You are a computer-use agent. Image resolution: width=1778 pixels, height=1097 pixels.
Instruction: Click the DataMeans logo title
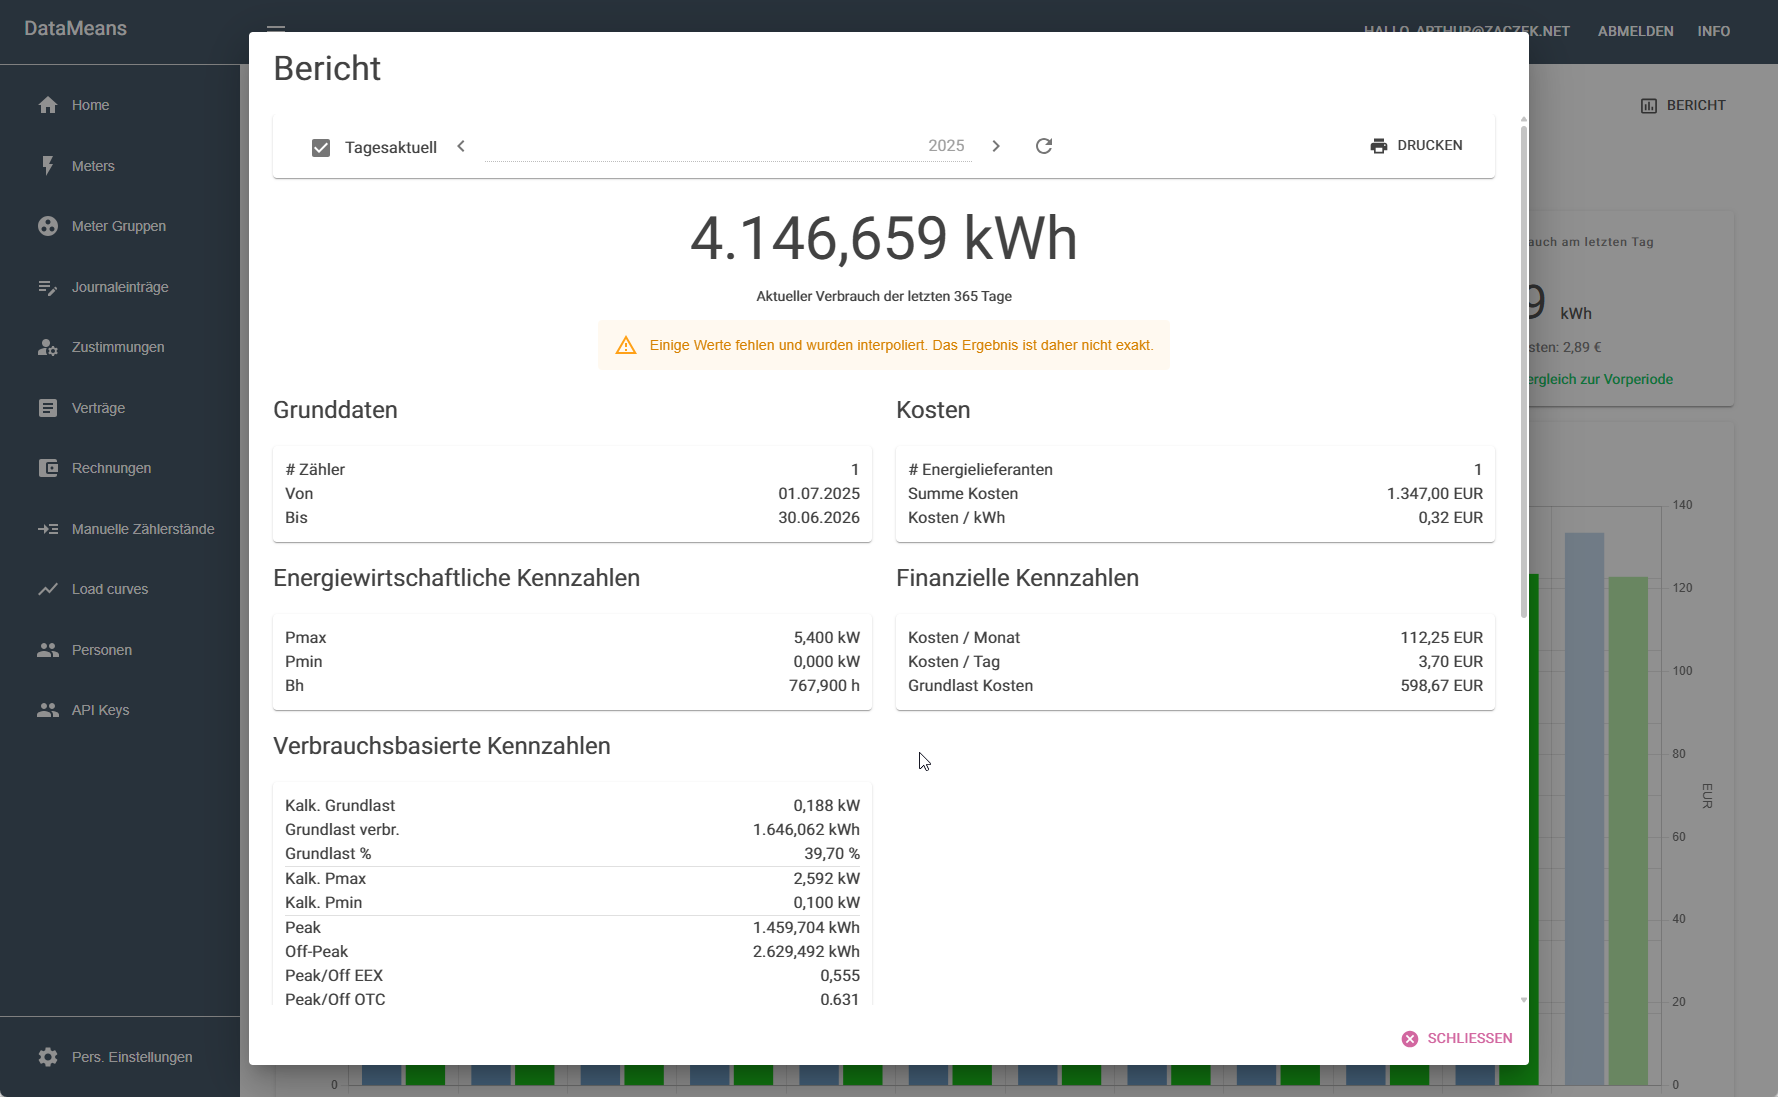(75, 29)
